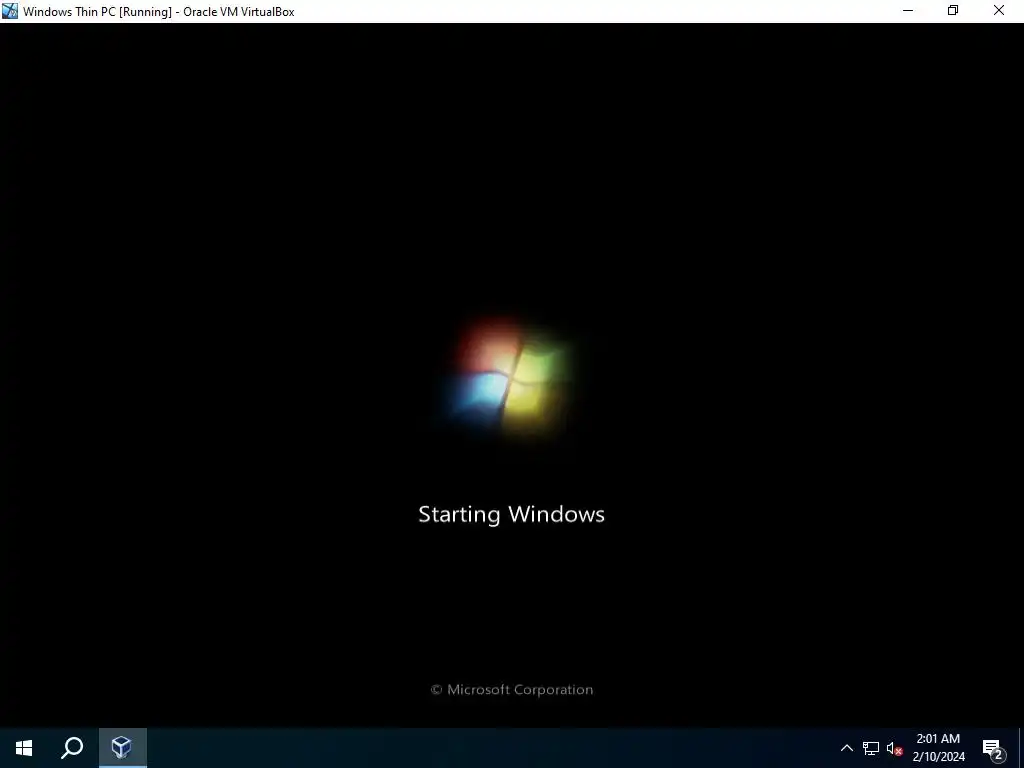Show hidden tray icons chevron

pos(846,748)
